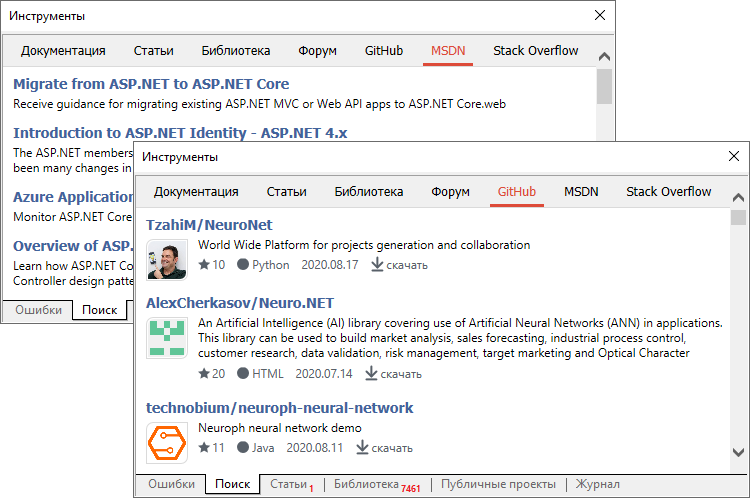Image resolution: width=750 pixels, height=498 pixels.
Task: Click the Neuroph neural network demo description
Action: coord(280,428)
